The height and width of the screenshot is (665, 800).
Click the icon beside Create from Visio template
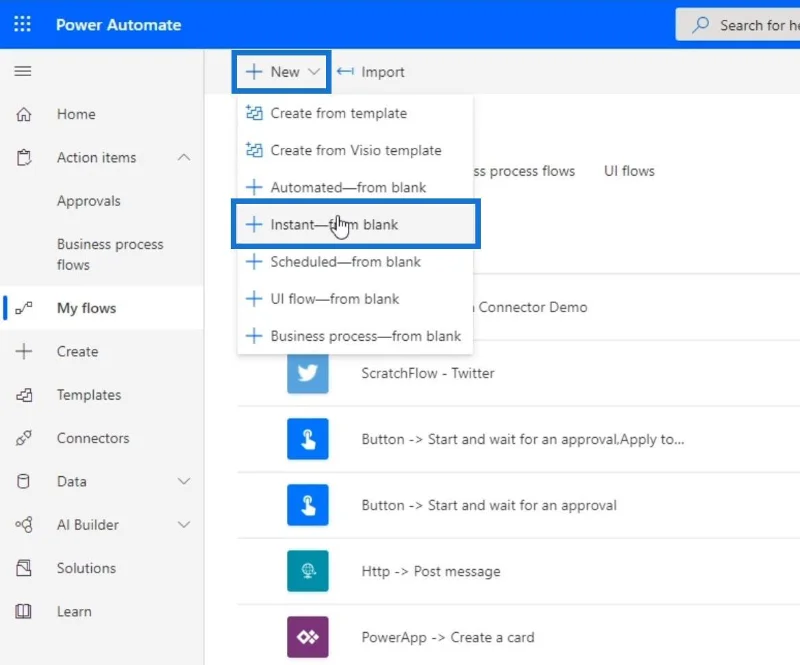point(254,150)
